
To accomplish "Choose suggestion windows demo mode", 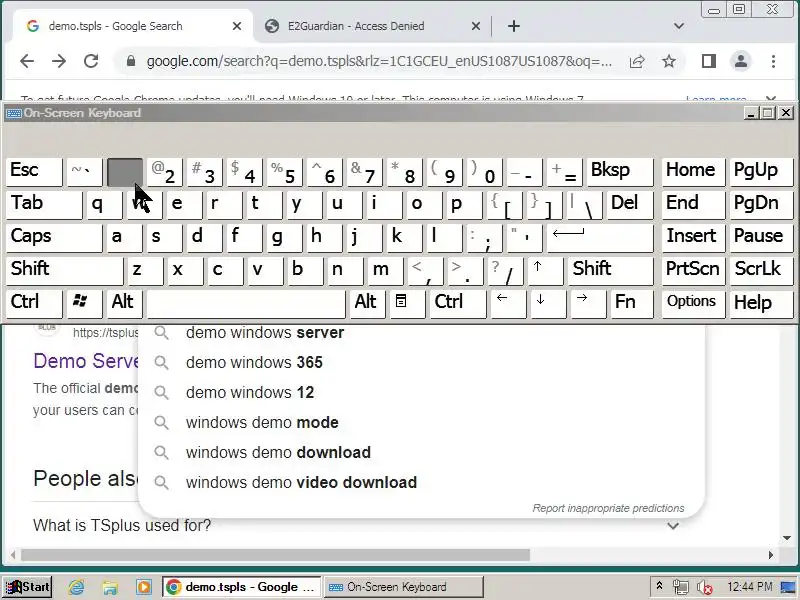I will click(421, 422).
